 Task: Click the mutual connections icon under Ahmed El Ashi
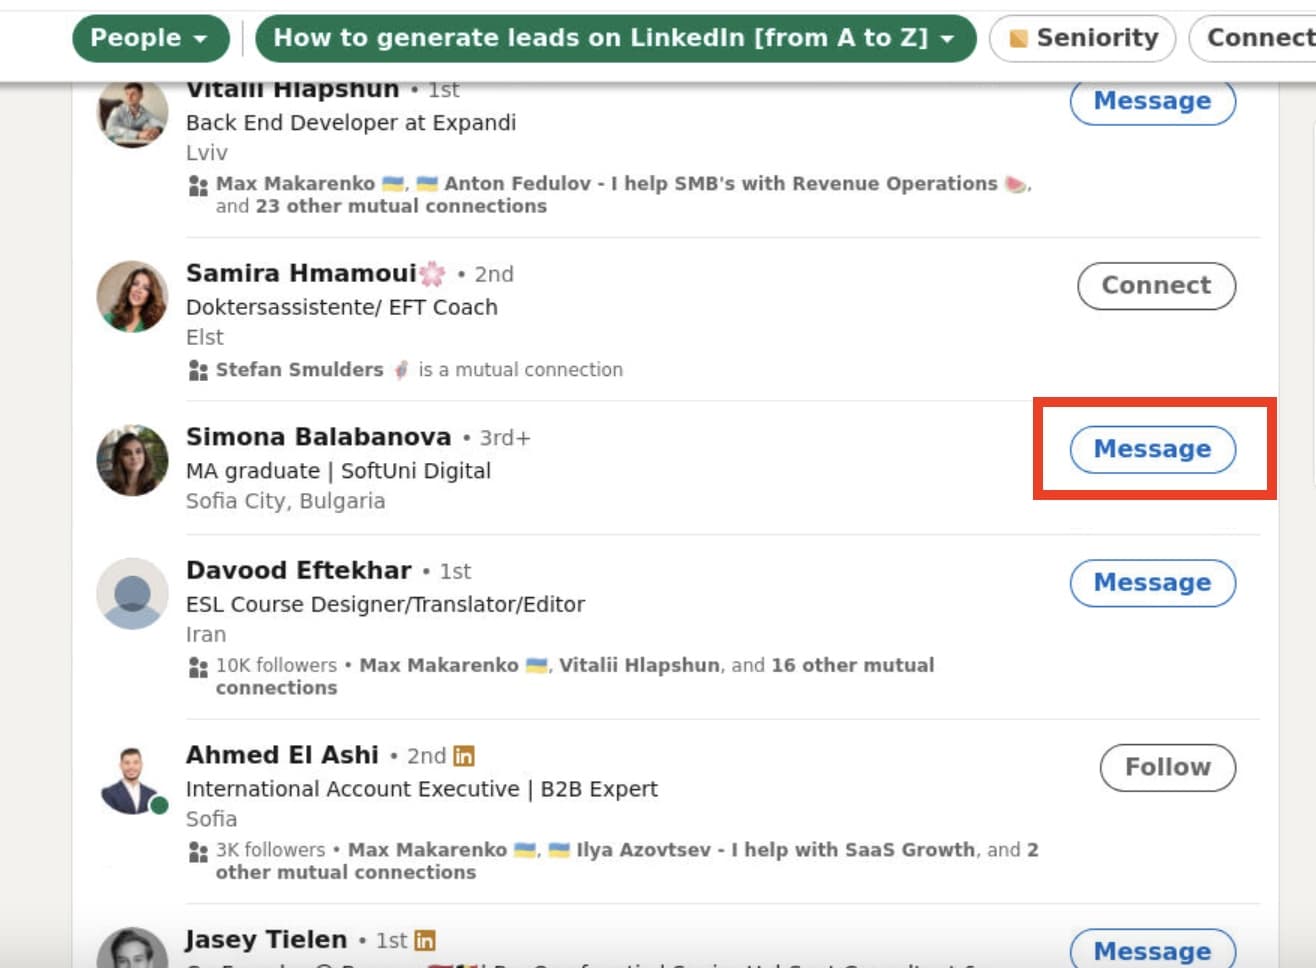[x=198, y=851]
